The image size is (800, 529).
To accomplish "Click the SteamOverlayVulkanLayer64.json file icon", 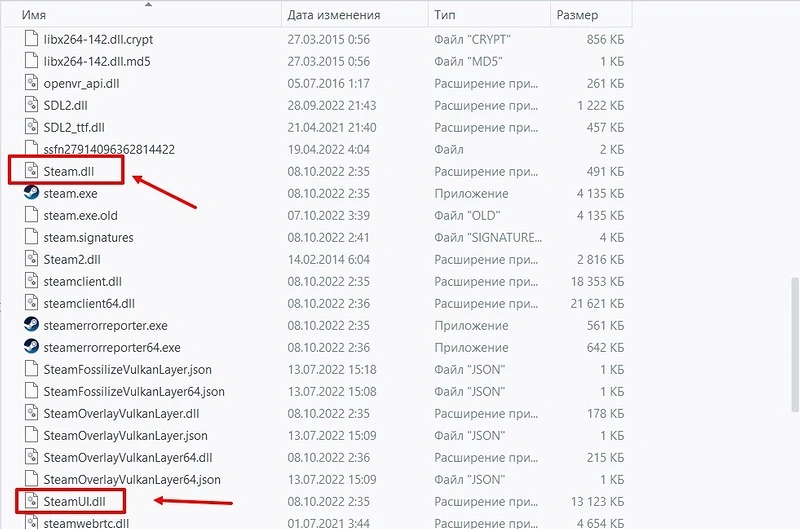I will tap(31, 478).
